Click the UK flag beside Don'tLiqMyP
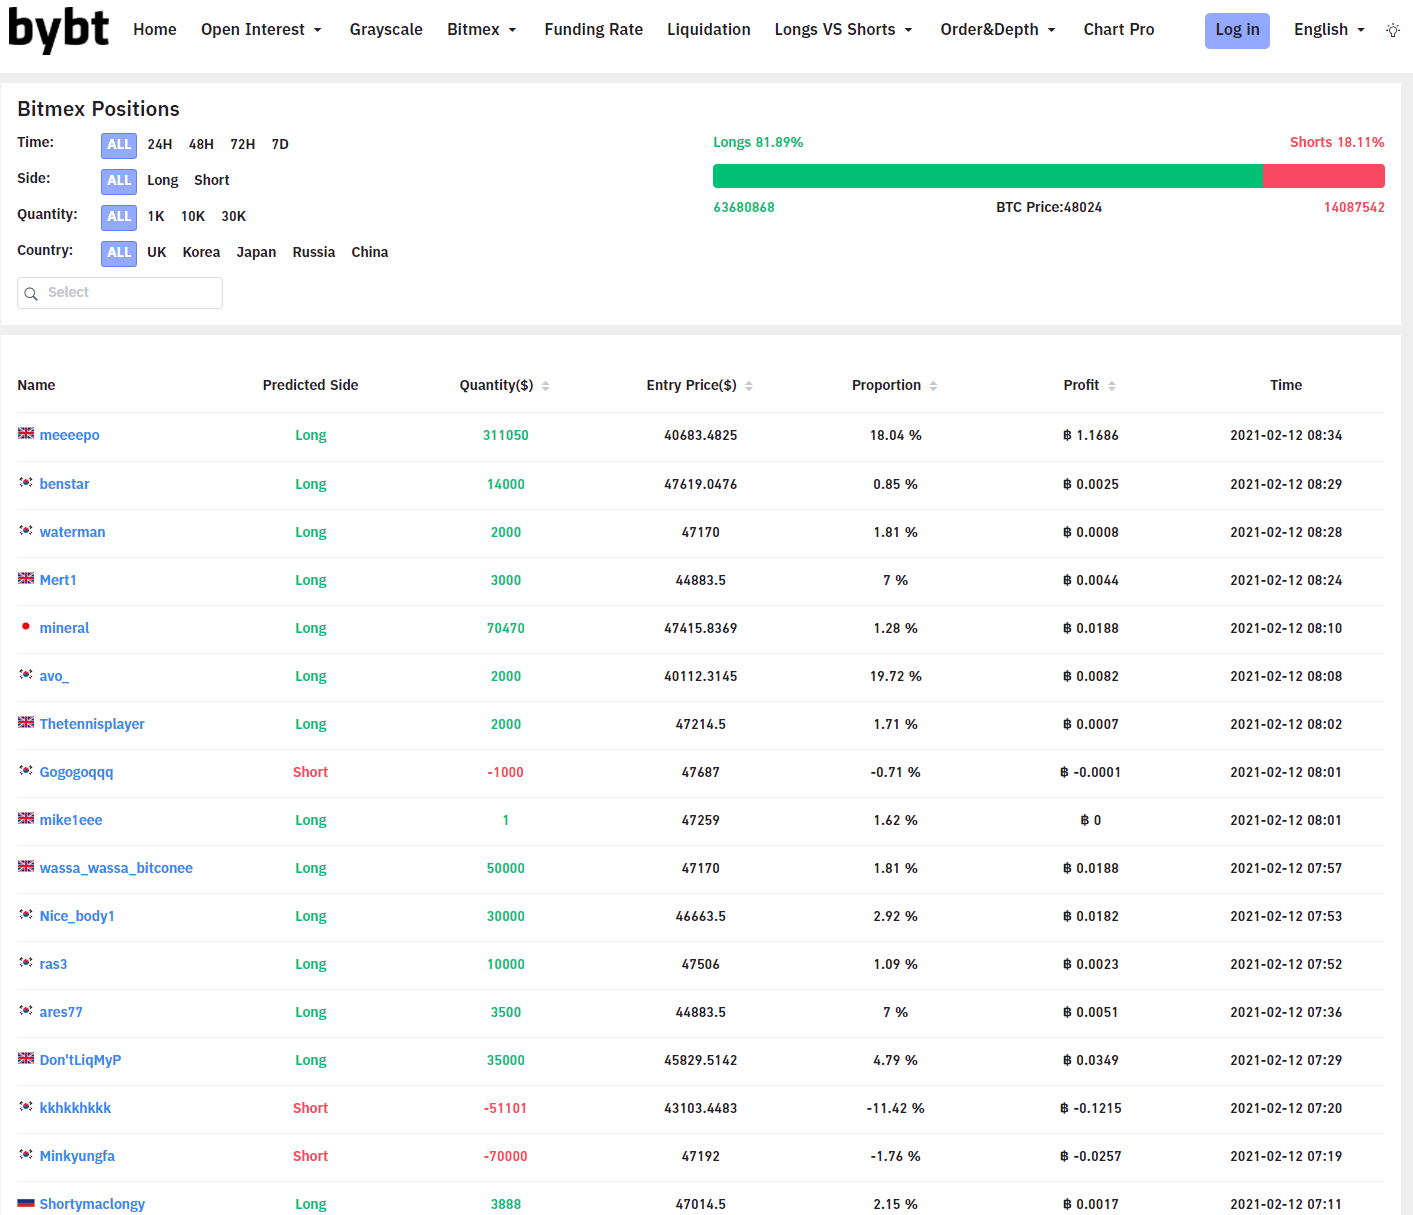 click(26, 1058)
